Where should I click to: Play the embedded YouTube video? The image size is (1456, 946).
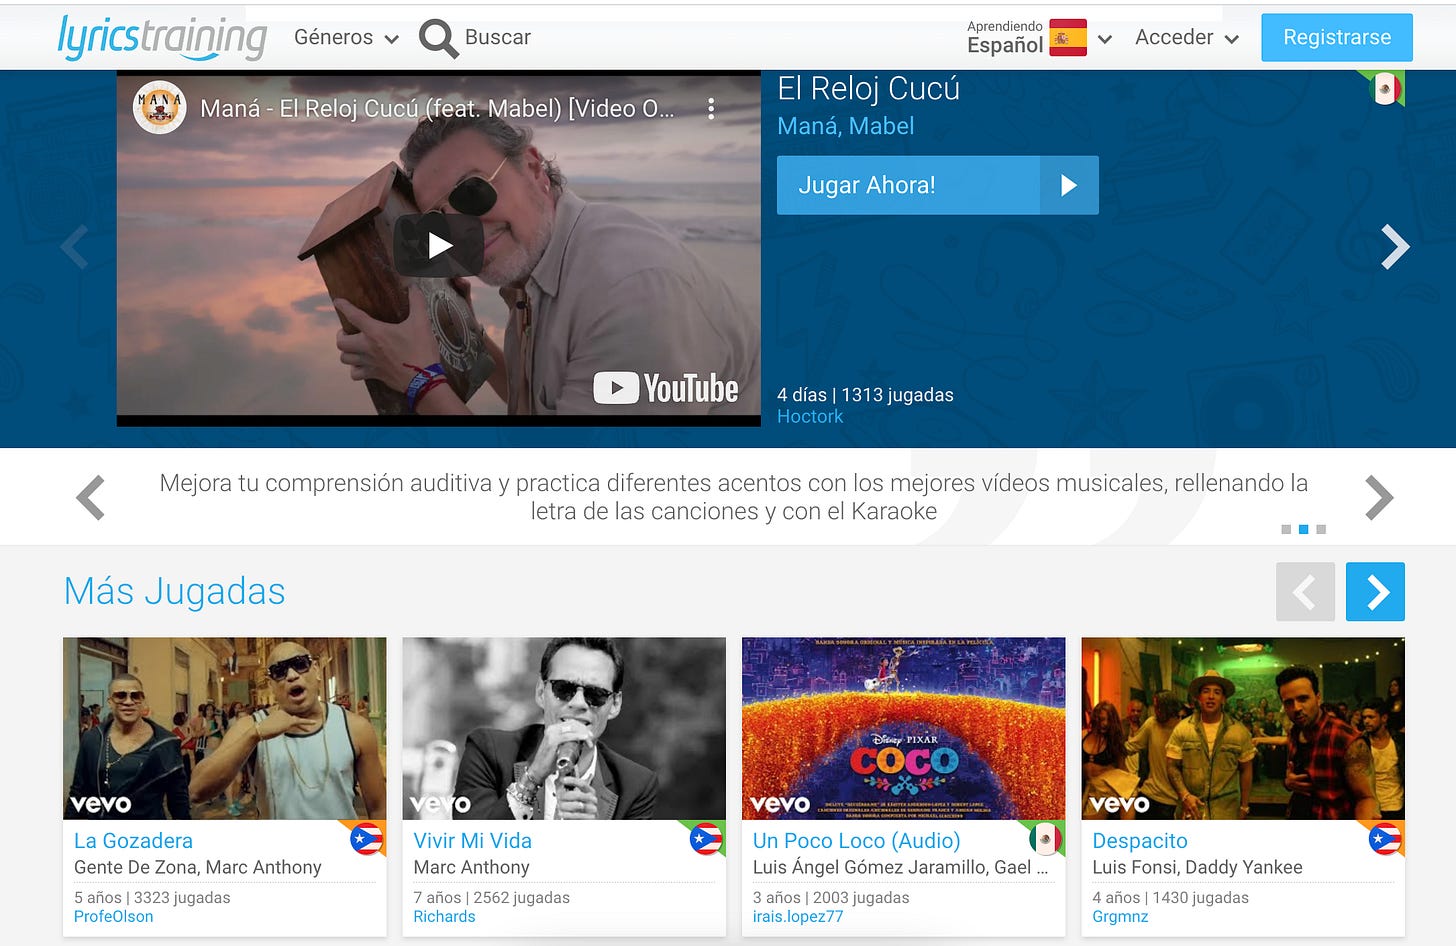pos(439,245)
